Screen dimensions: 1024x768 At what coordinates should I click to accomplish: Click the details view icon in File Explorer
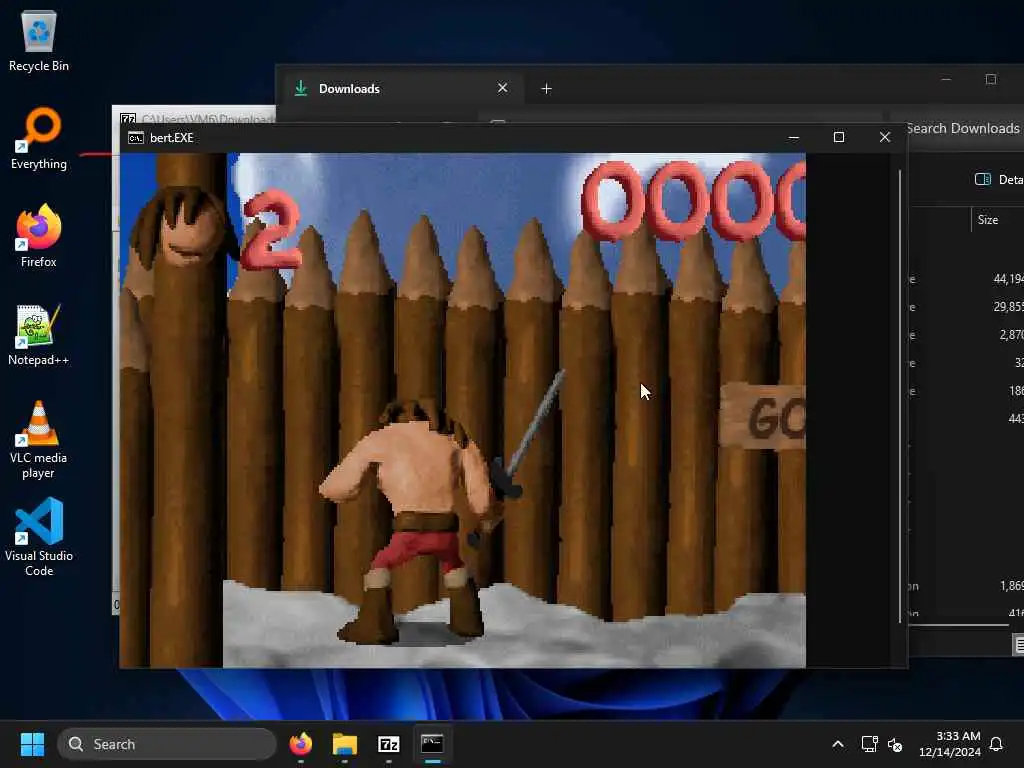click(1019, 645)
